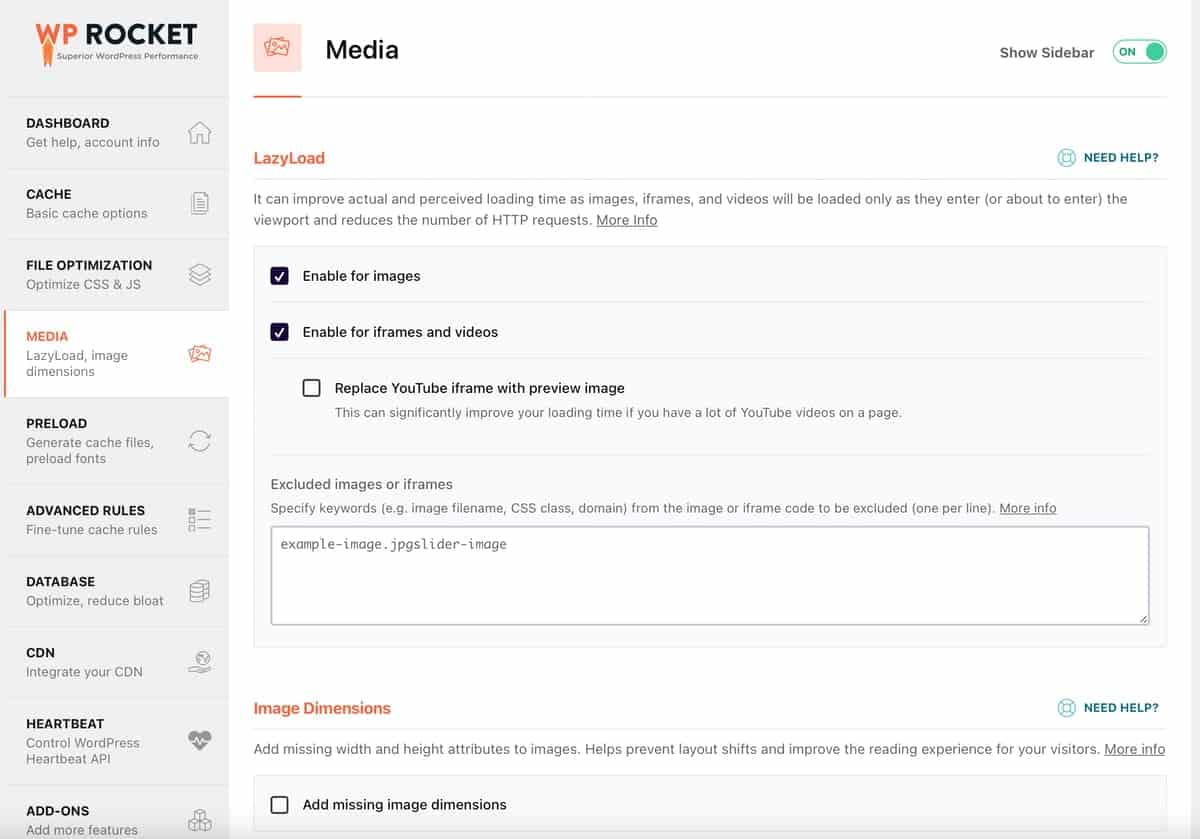This screenshot has height=839, width=1200.
Task: Check Add missing image dimensions
Action: pos(280,804)
